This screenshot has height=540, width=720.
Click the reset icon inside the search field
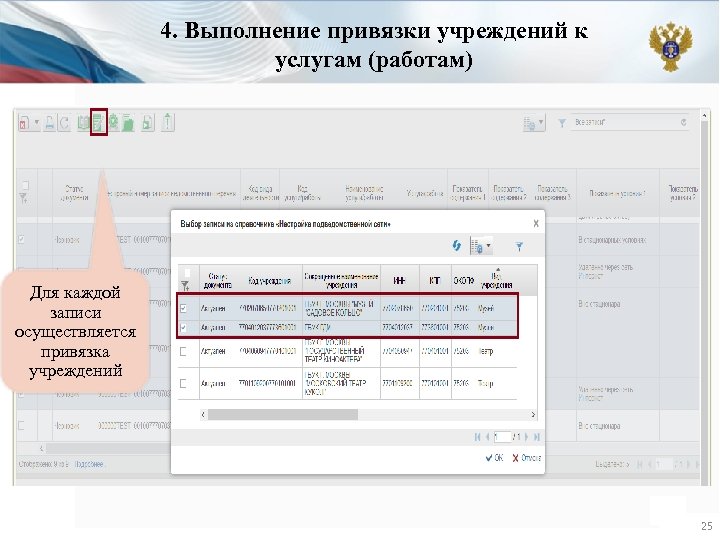pos(684,122)
